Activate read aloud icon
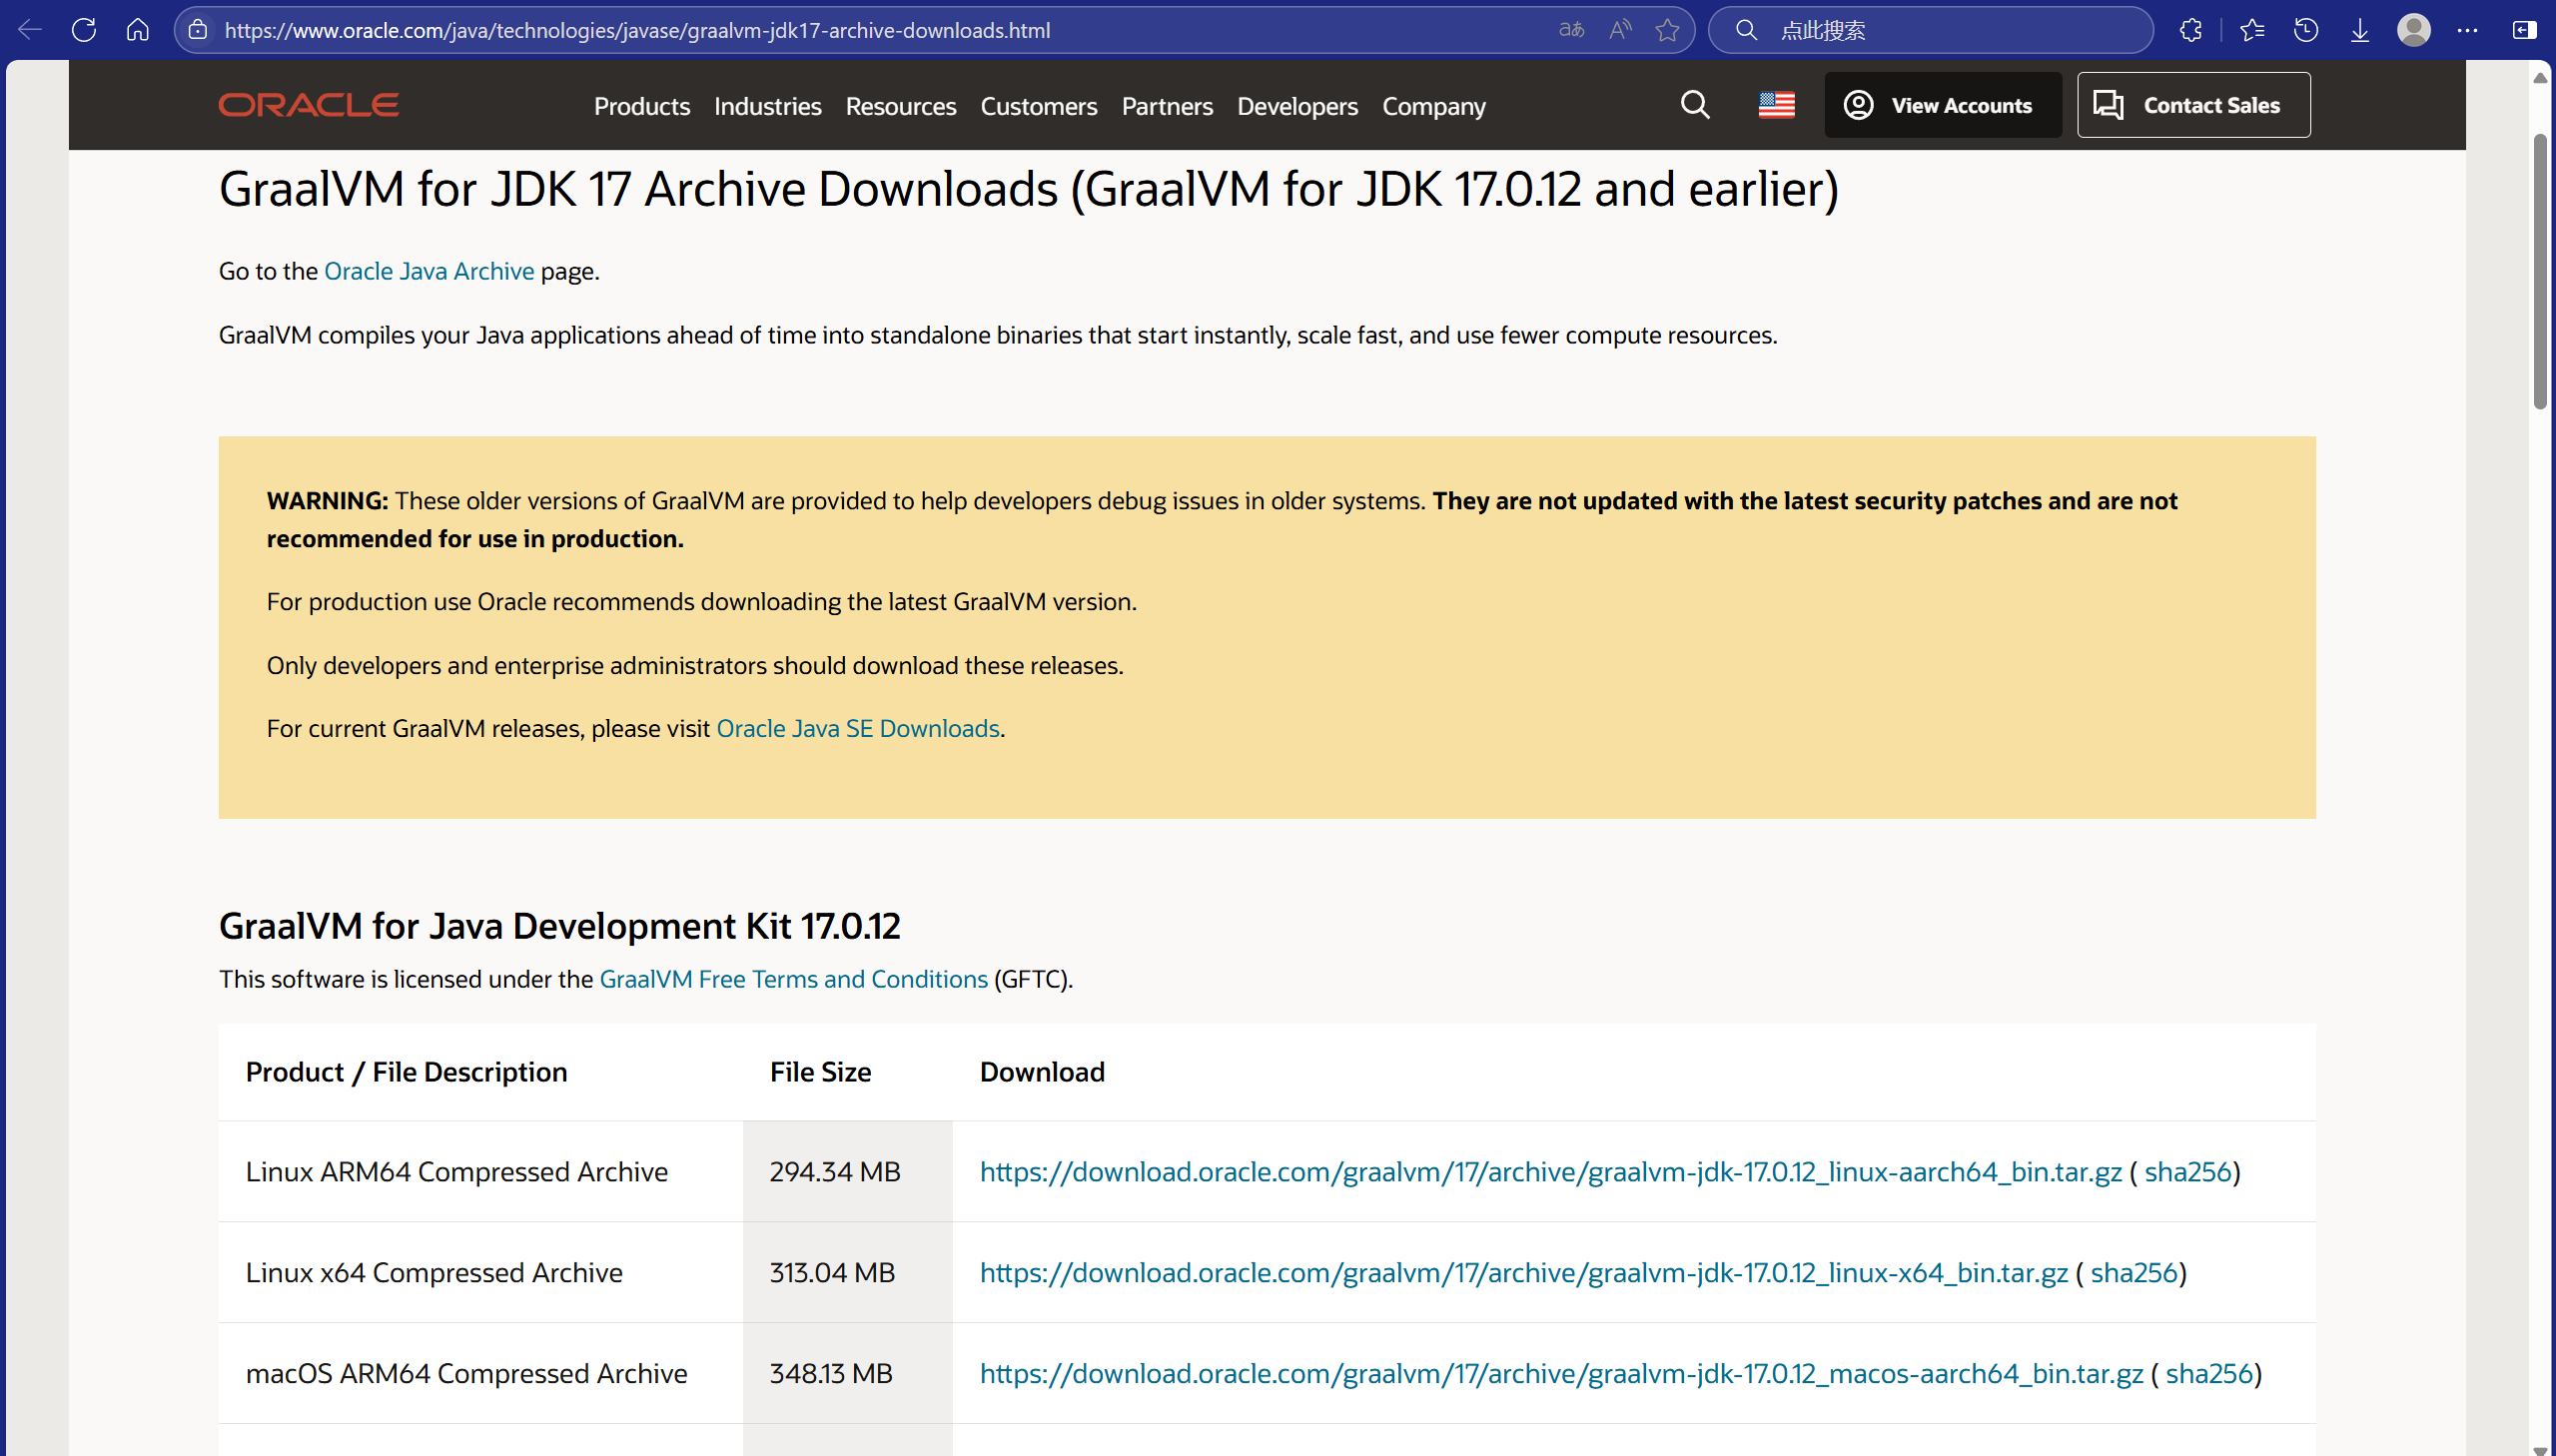This screenshot has height=1456, width=2556. (1620, 30)
